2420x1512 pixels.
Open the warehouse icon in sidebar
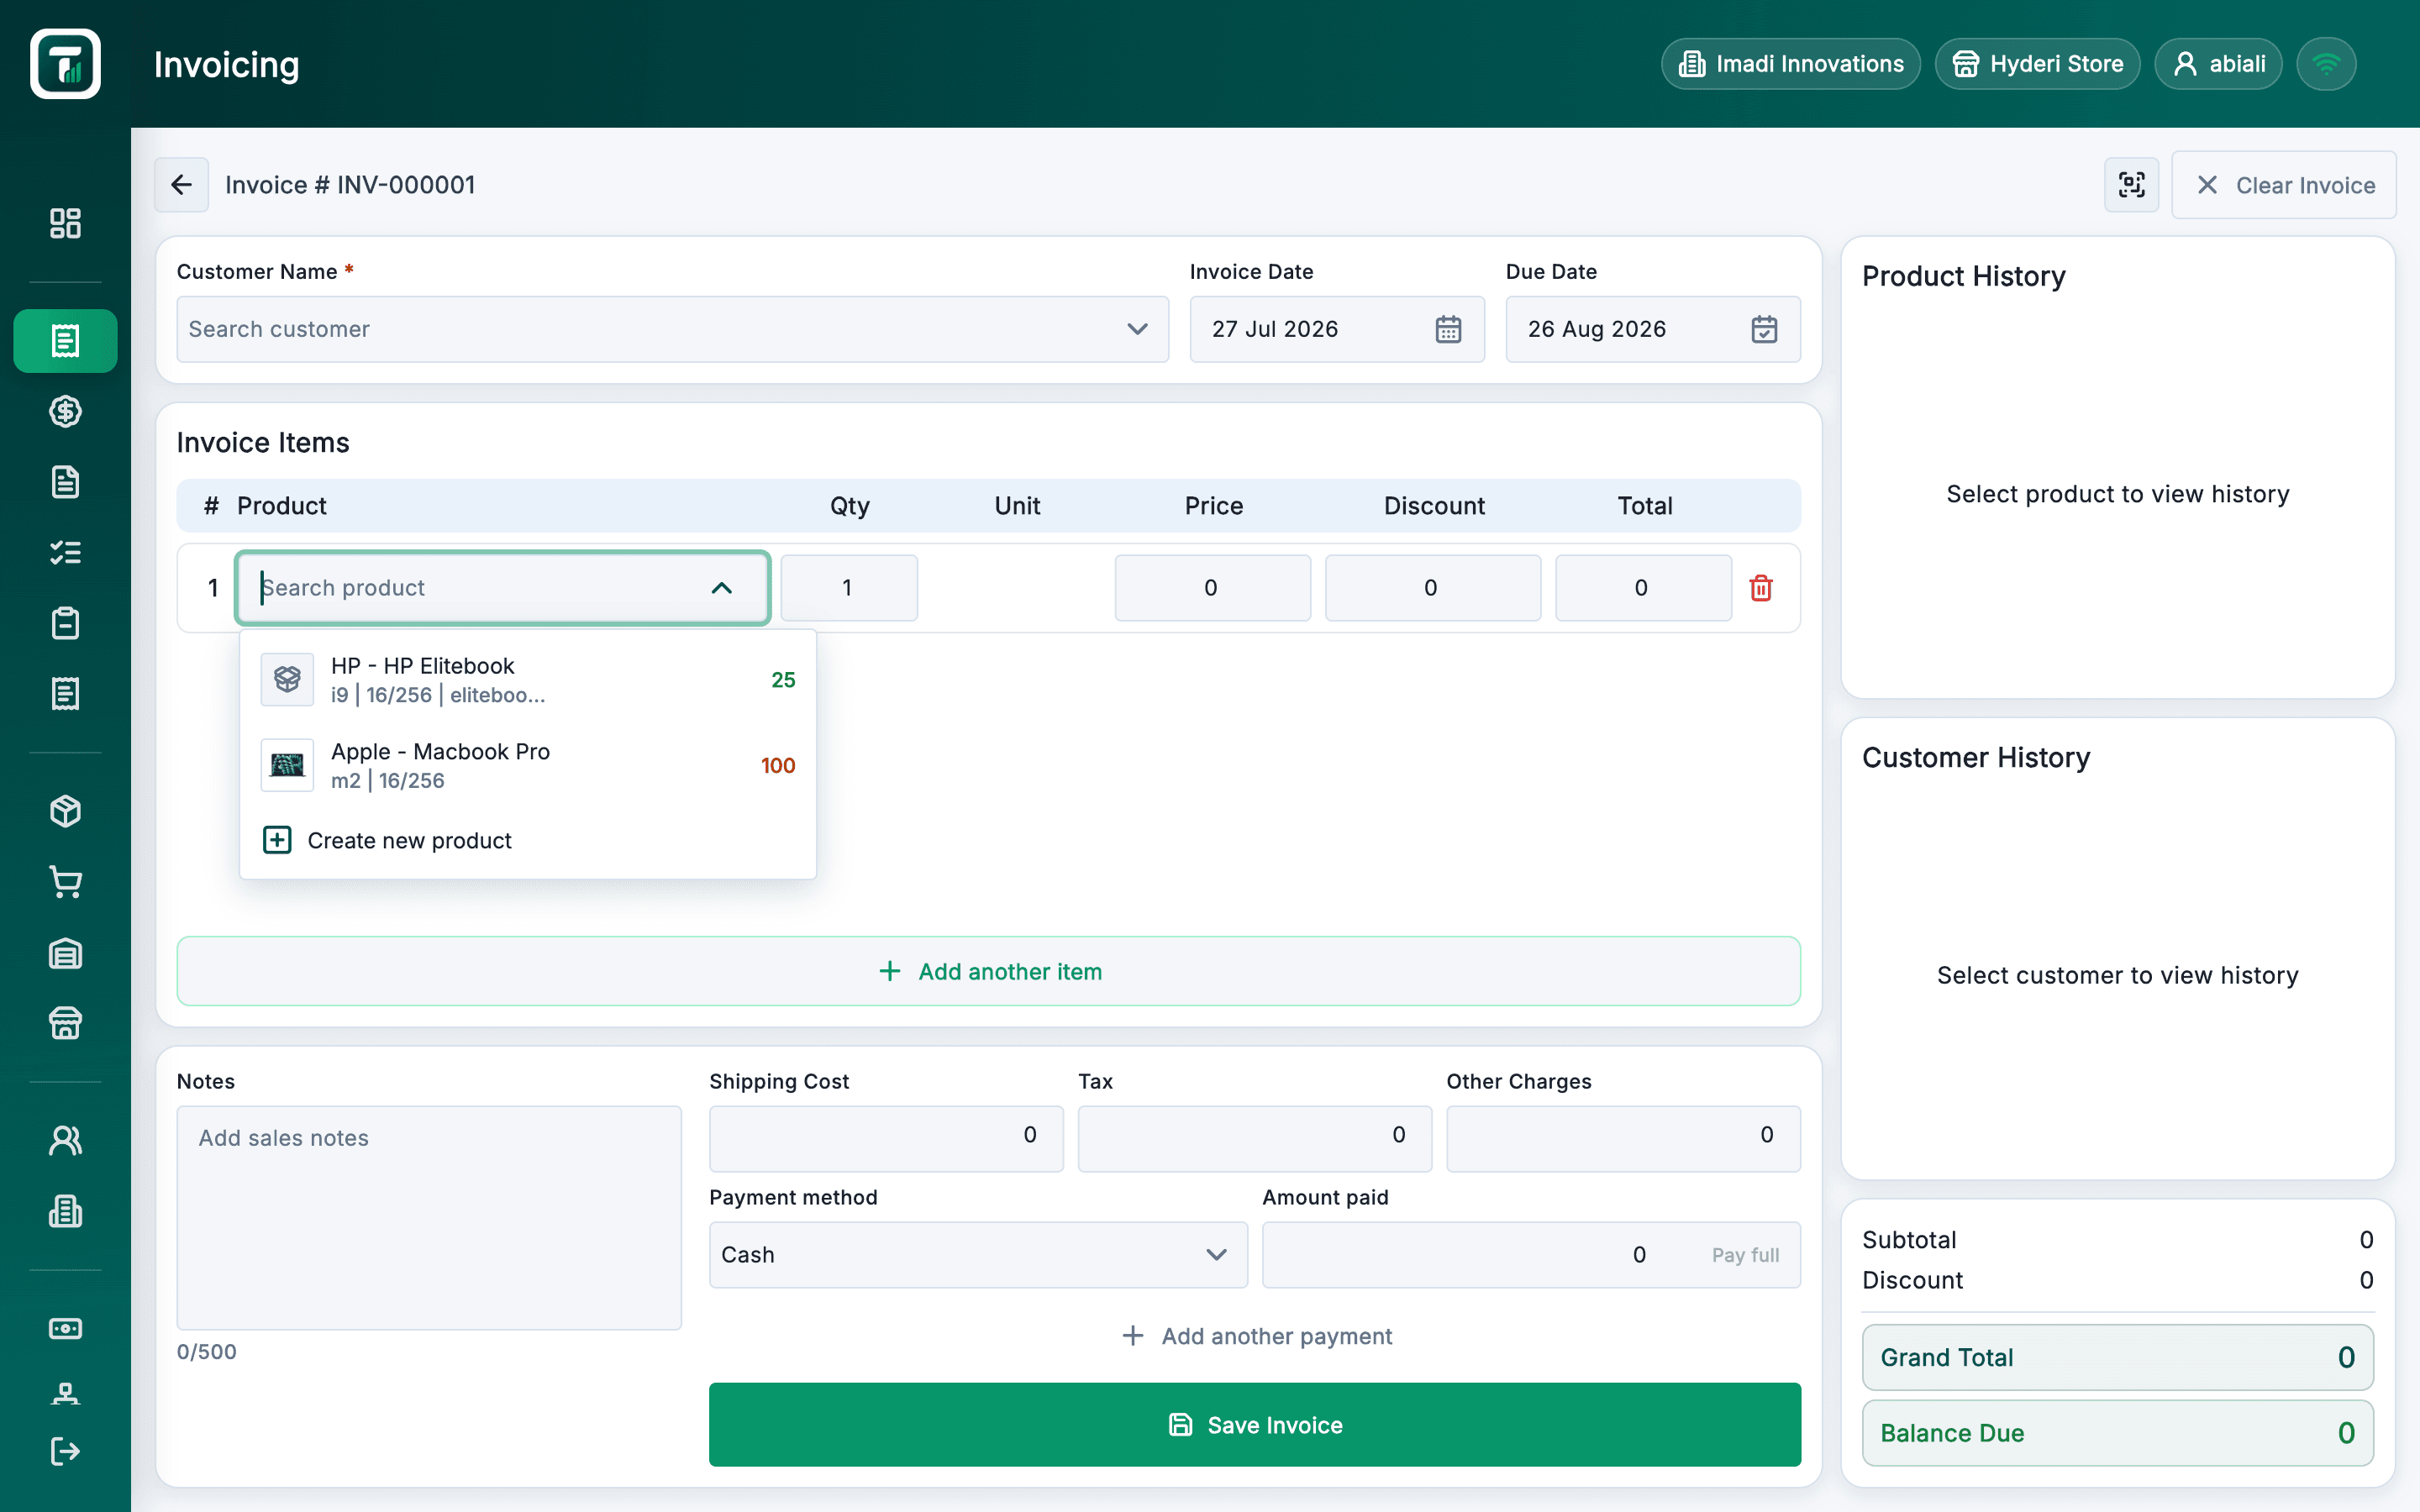[65, 953]
